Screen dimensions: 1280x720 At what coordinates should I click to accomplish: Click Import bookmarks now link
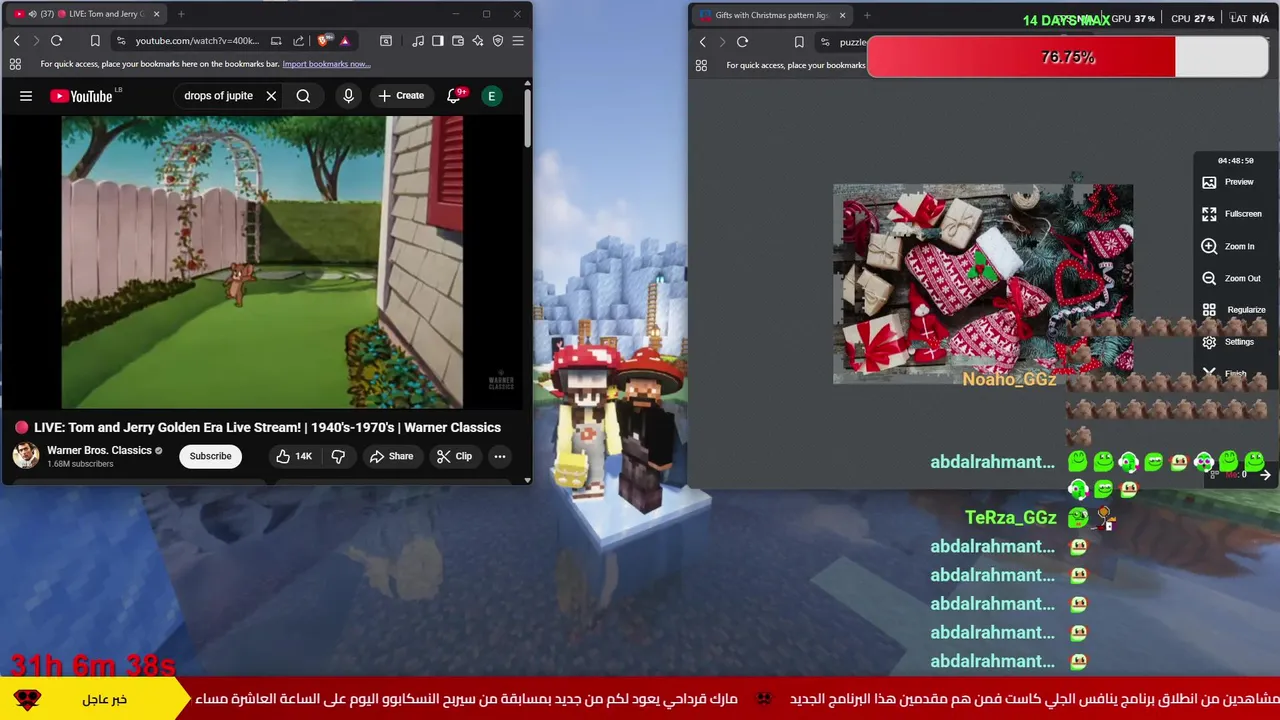326,64
